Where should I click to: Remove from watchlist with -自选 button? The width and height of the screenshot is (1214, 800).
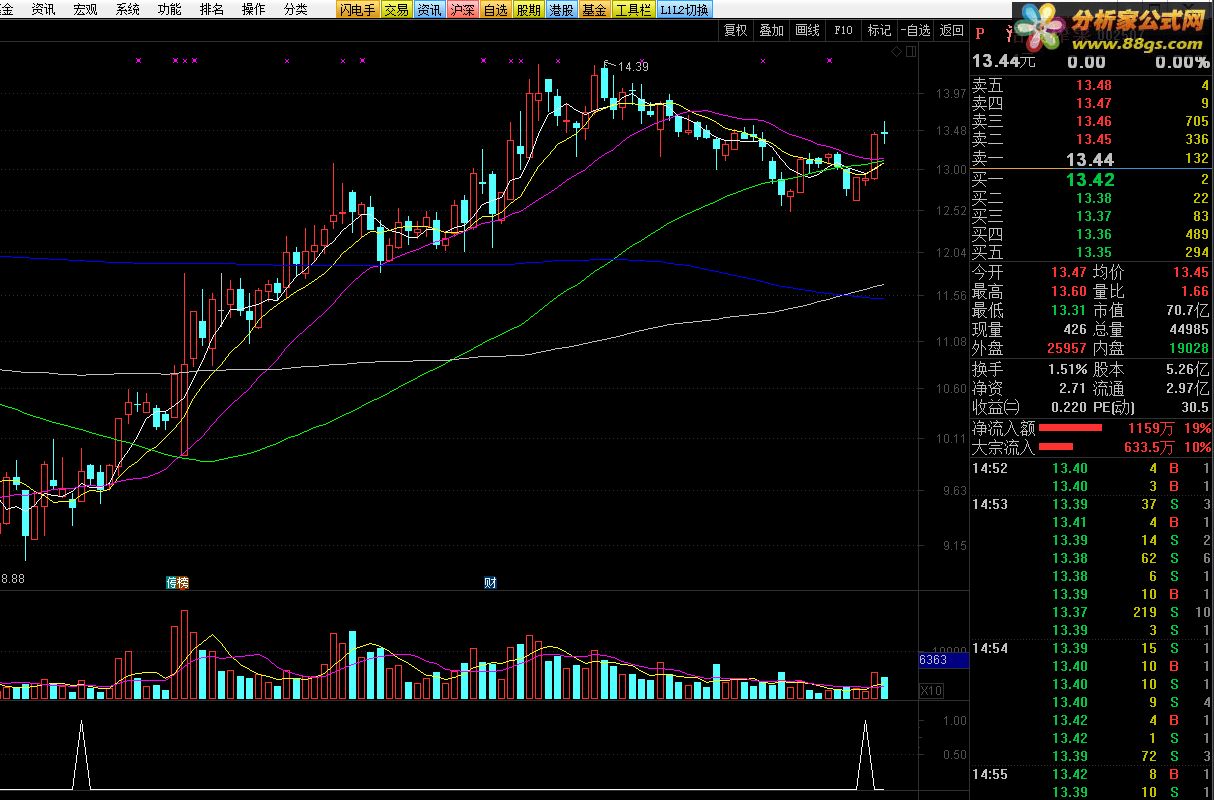click(915, 31)
